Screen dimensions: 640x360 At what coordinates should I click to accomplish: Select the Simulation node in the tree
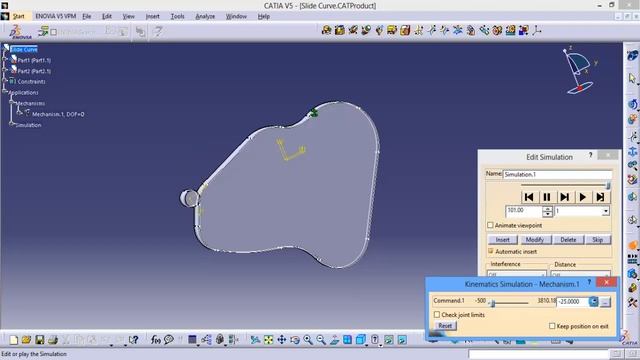point(28,125)
